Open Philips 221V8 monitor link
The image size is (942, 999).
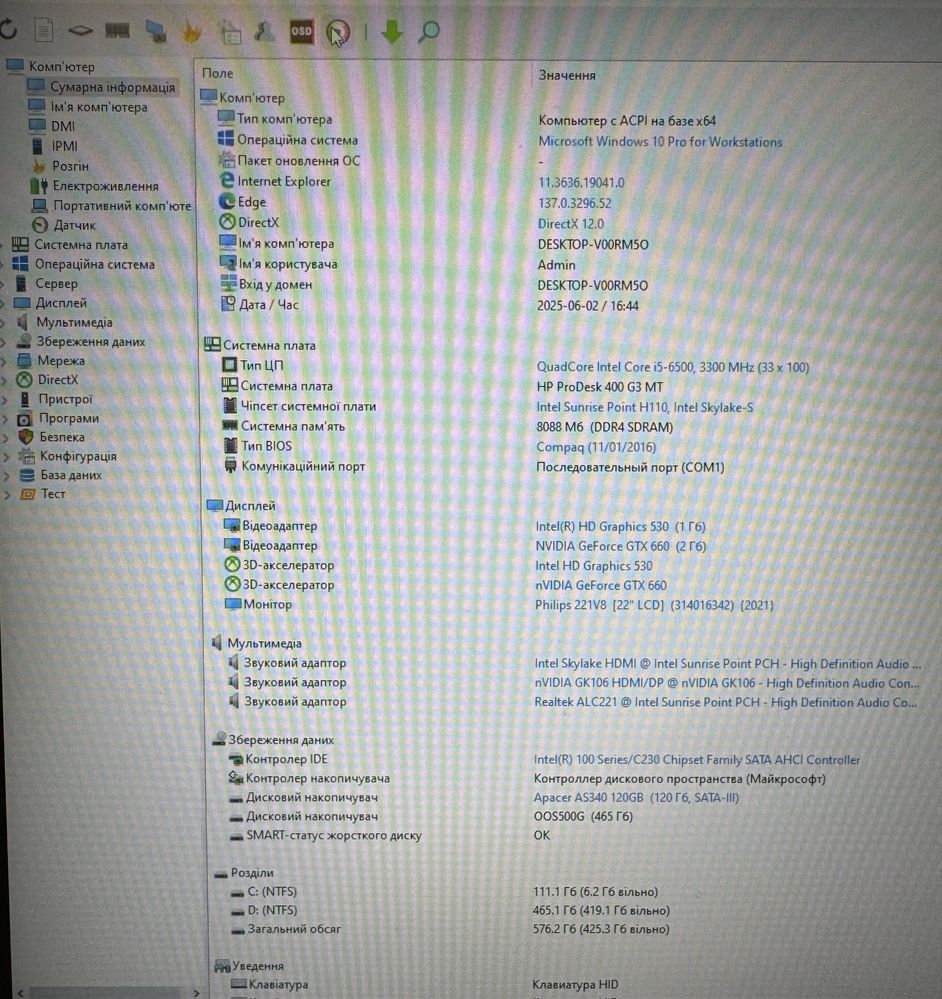[654, 605]
